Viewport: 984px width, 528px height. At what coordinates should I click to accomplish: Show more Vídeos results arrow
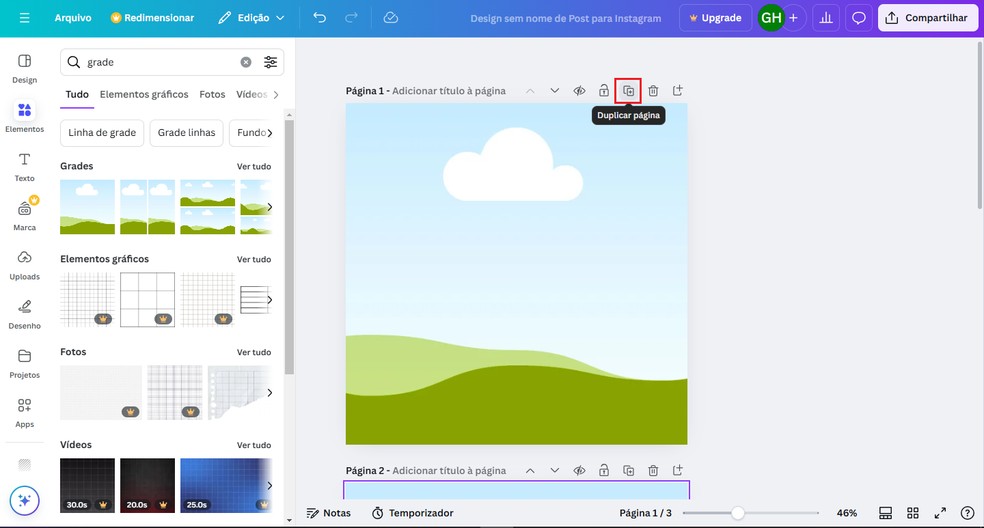tap(270, 485)
